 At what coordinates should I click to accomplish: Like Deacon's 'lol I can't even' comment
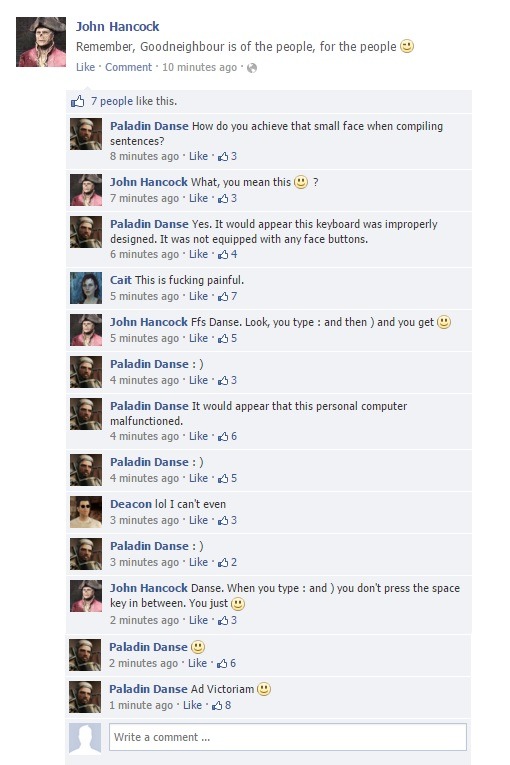tap(198, 520)
